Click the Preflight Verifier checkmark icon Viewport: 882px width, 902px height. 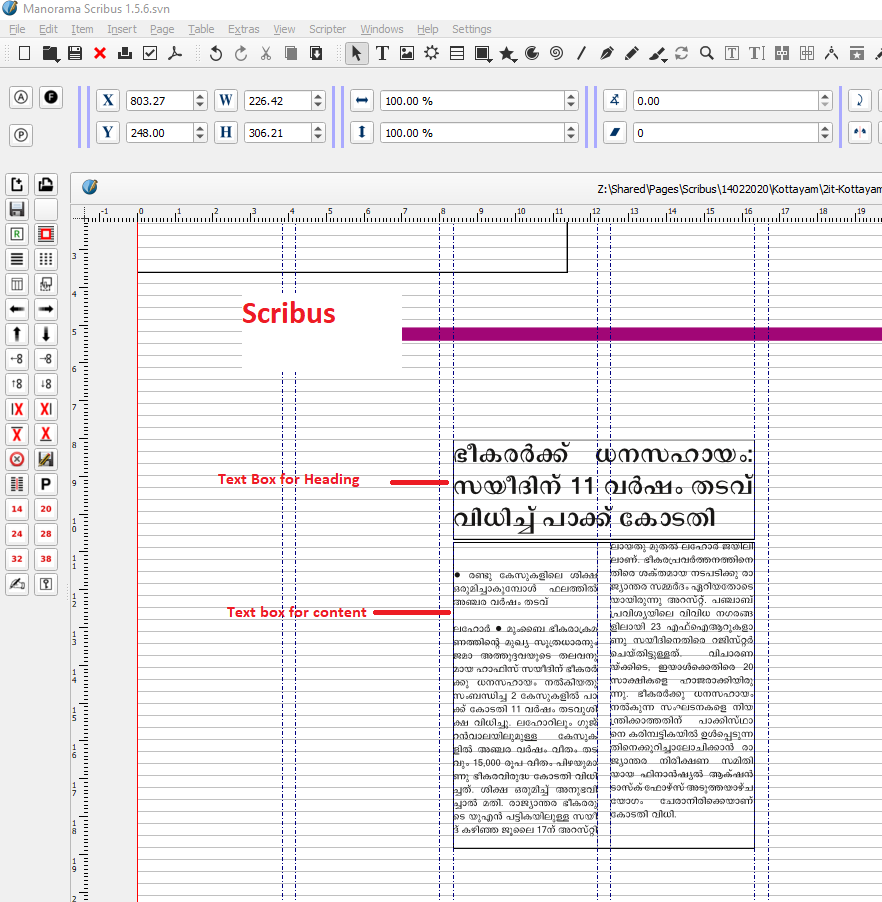pyautogui.click(x=150, y=53)
